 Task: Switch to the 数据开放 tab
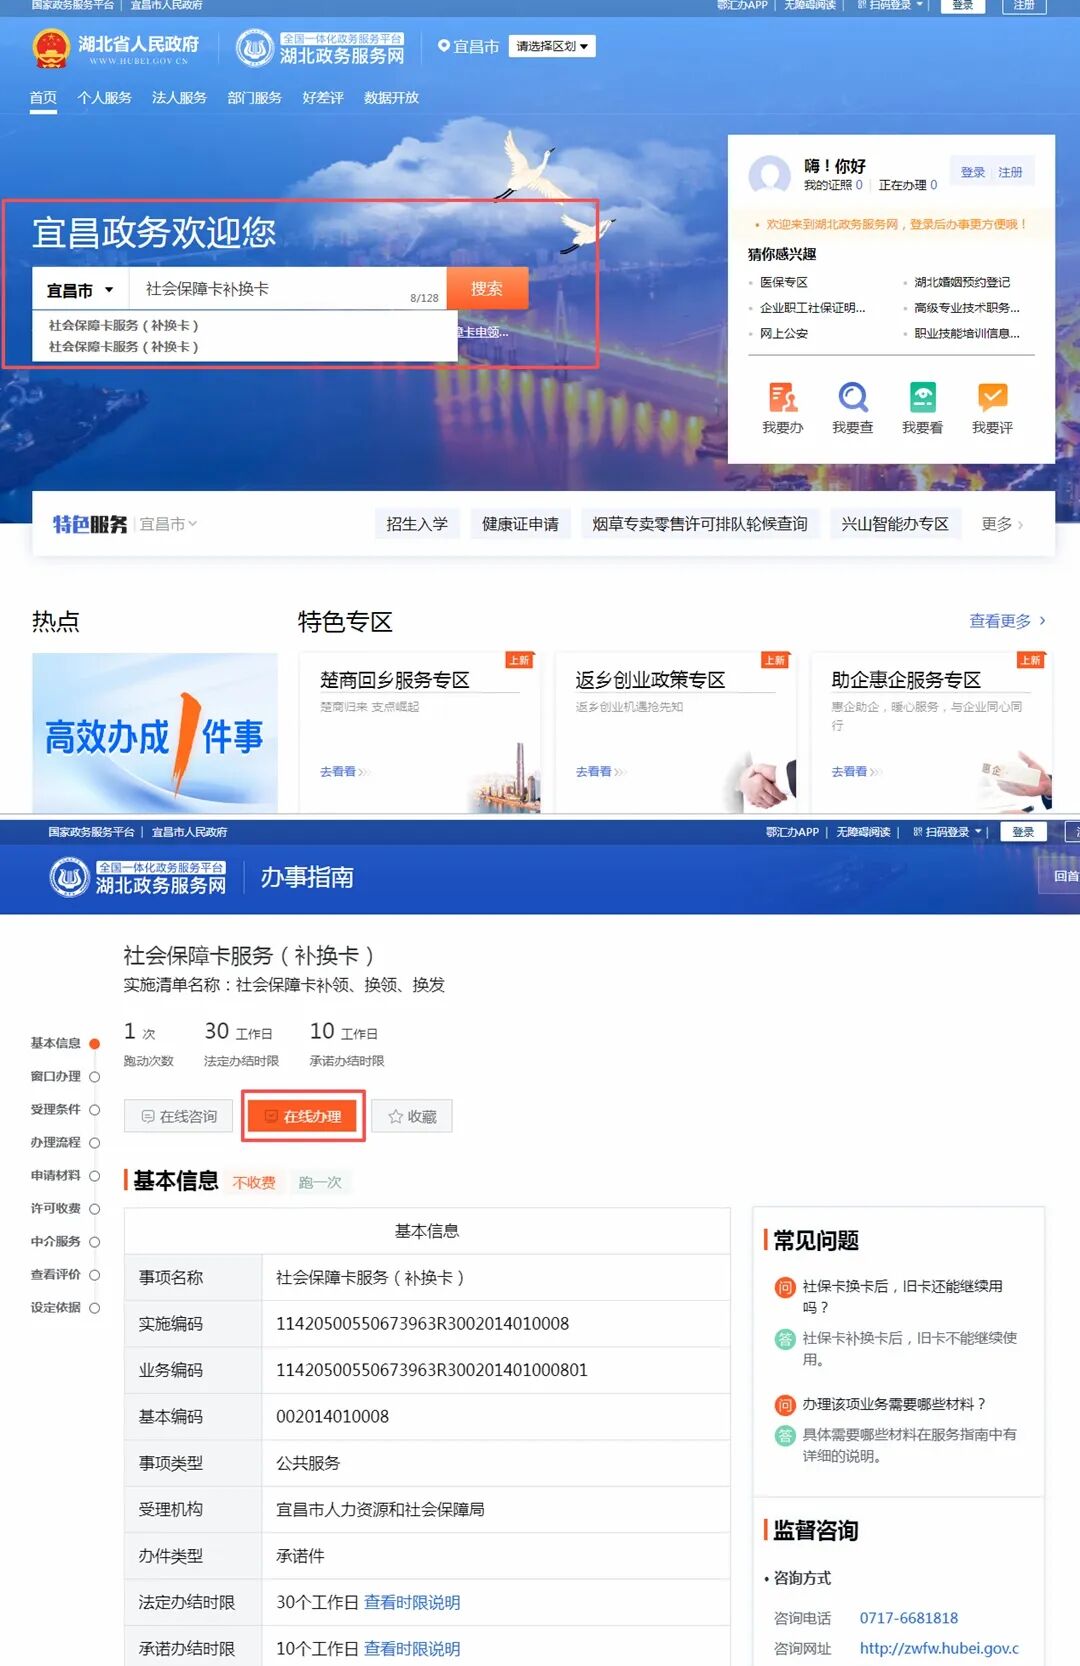tap(391, 98)
